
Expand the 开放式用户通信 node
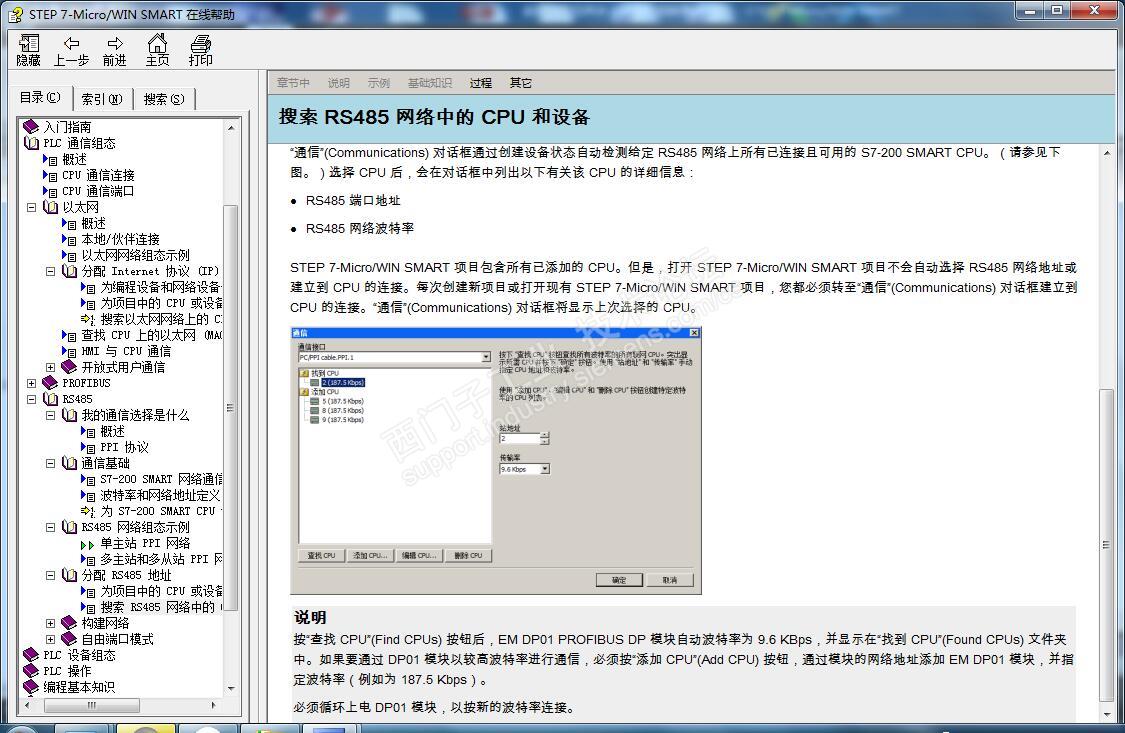[50, 367]
